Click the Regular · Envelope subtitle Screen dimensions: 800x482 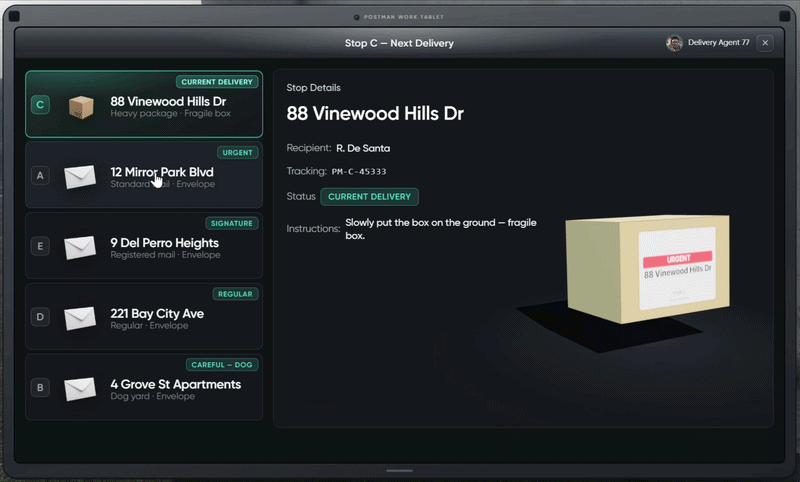click(149, 325)
